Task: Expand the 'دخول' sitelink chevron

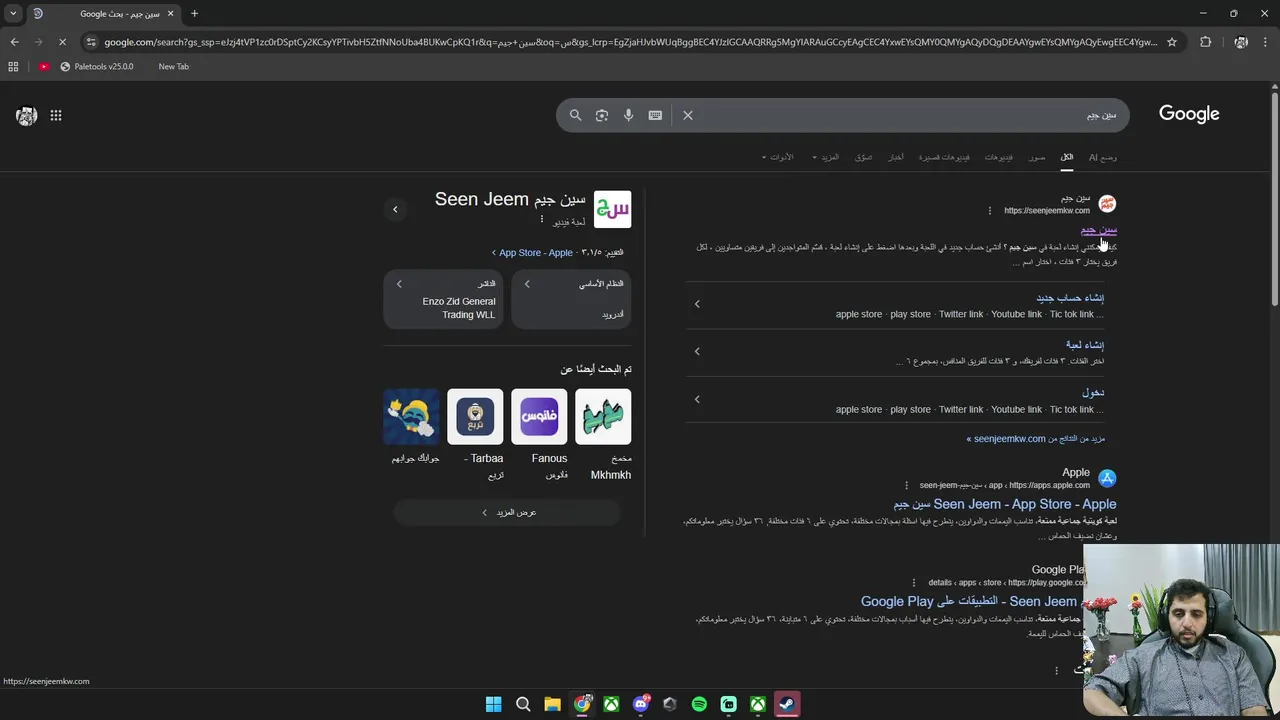Action: point(697,399)
